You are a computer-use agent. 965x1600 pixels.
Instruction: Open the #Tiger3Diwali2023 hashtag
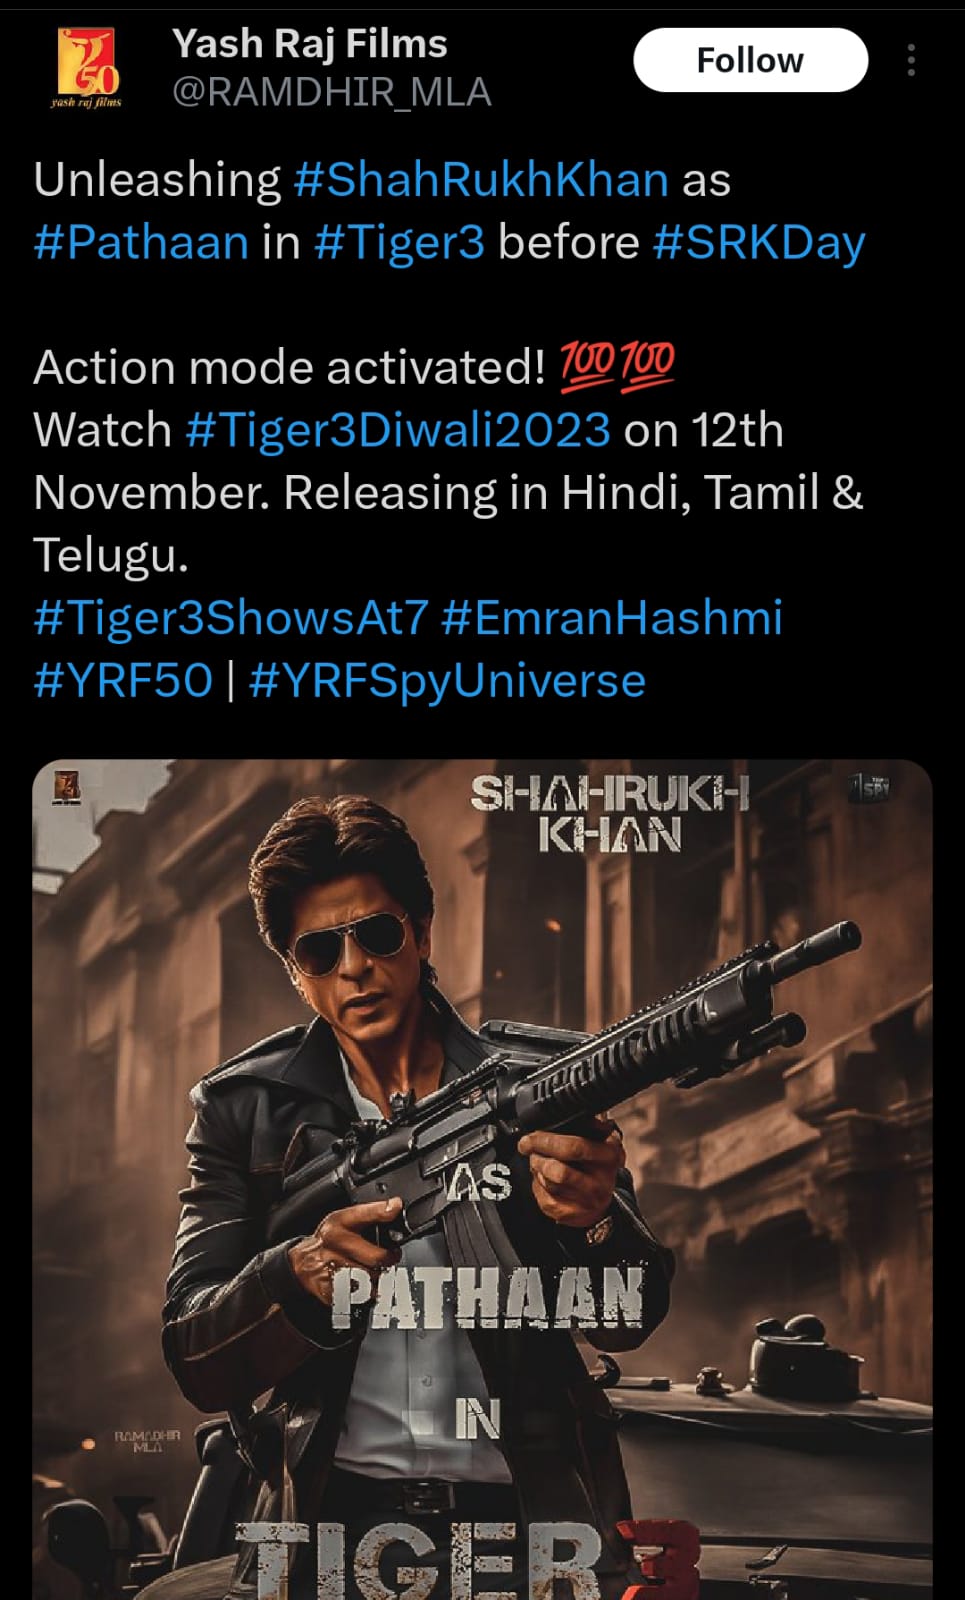pos(398,430)
